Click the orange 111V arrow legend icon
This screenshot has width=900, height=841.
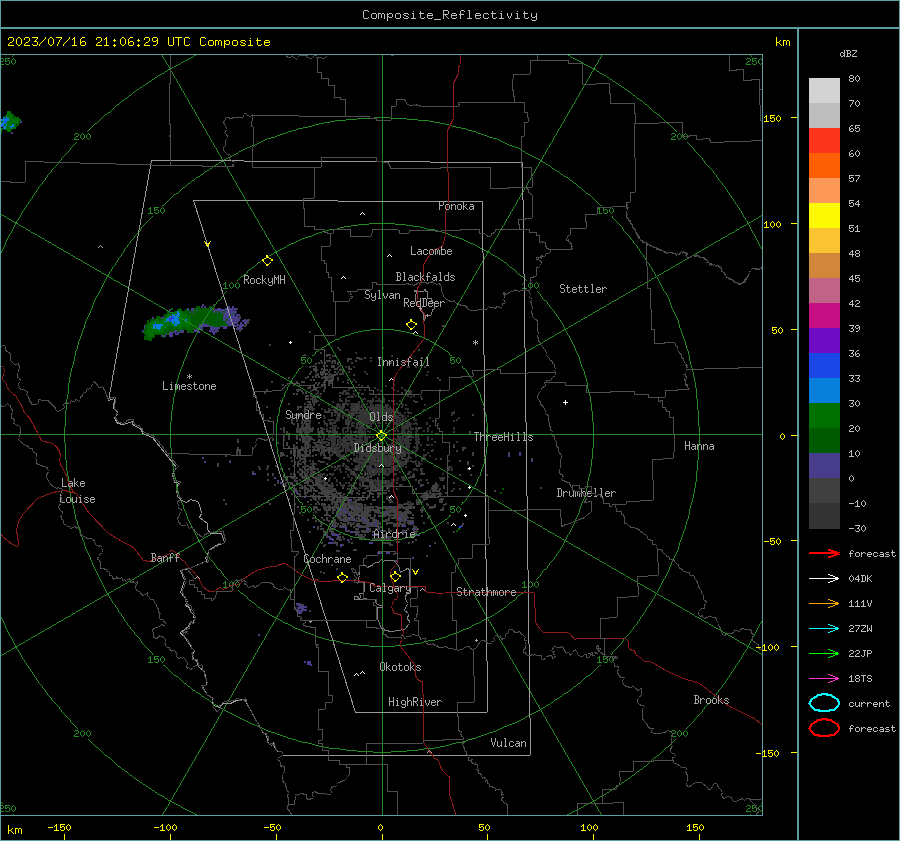824,603
